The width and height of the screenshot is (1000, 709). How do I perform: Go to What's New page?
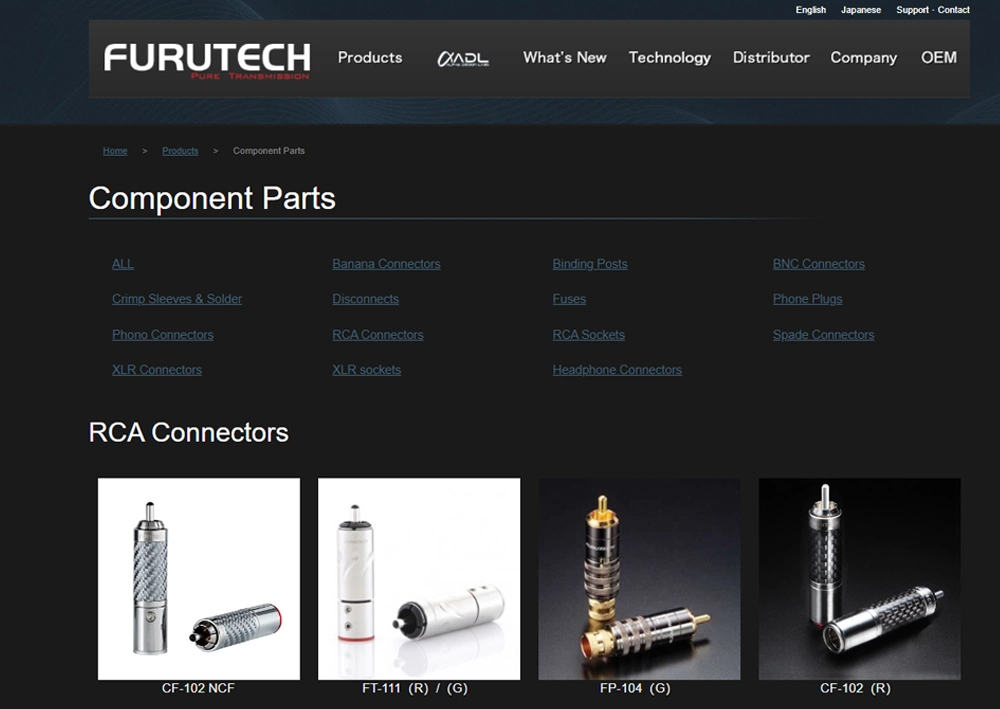[564, 57]
